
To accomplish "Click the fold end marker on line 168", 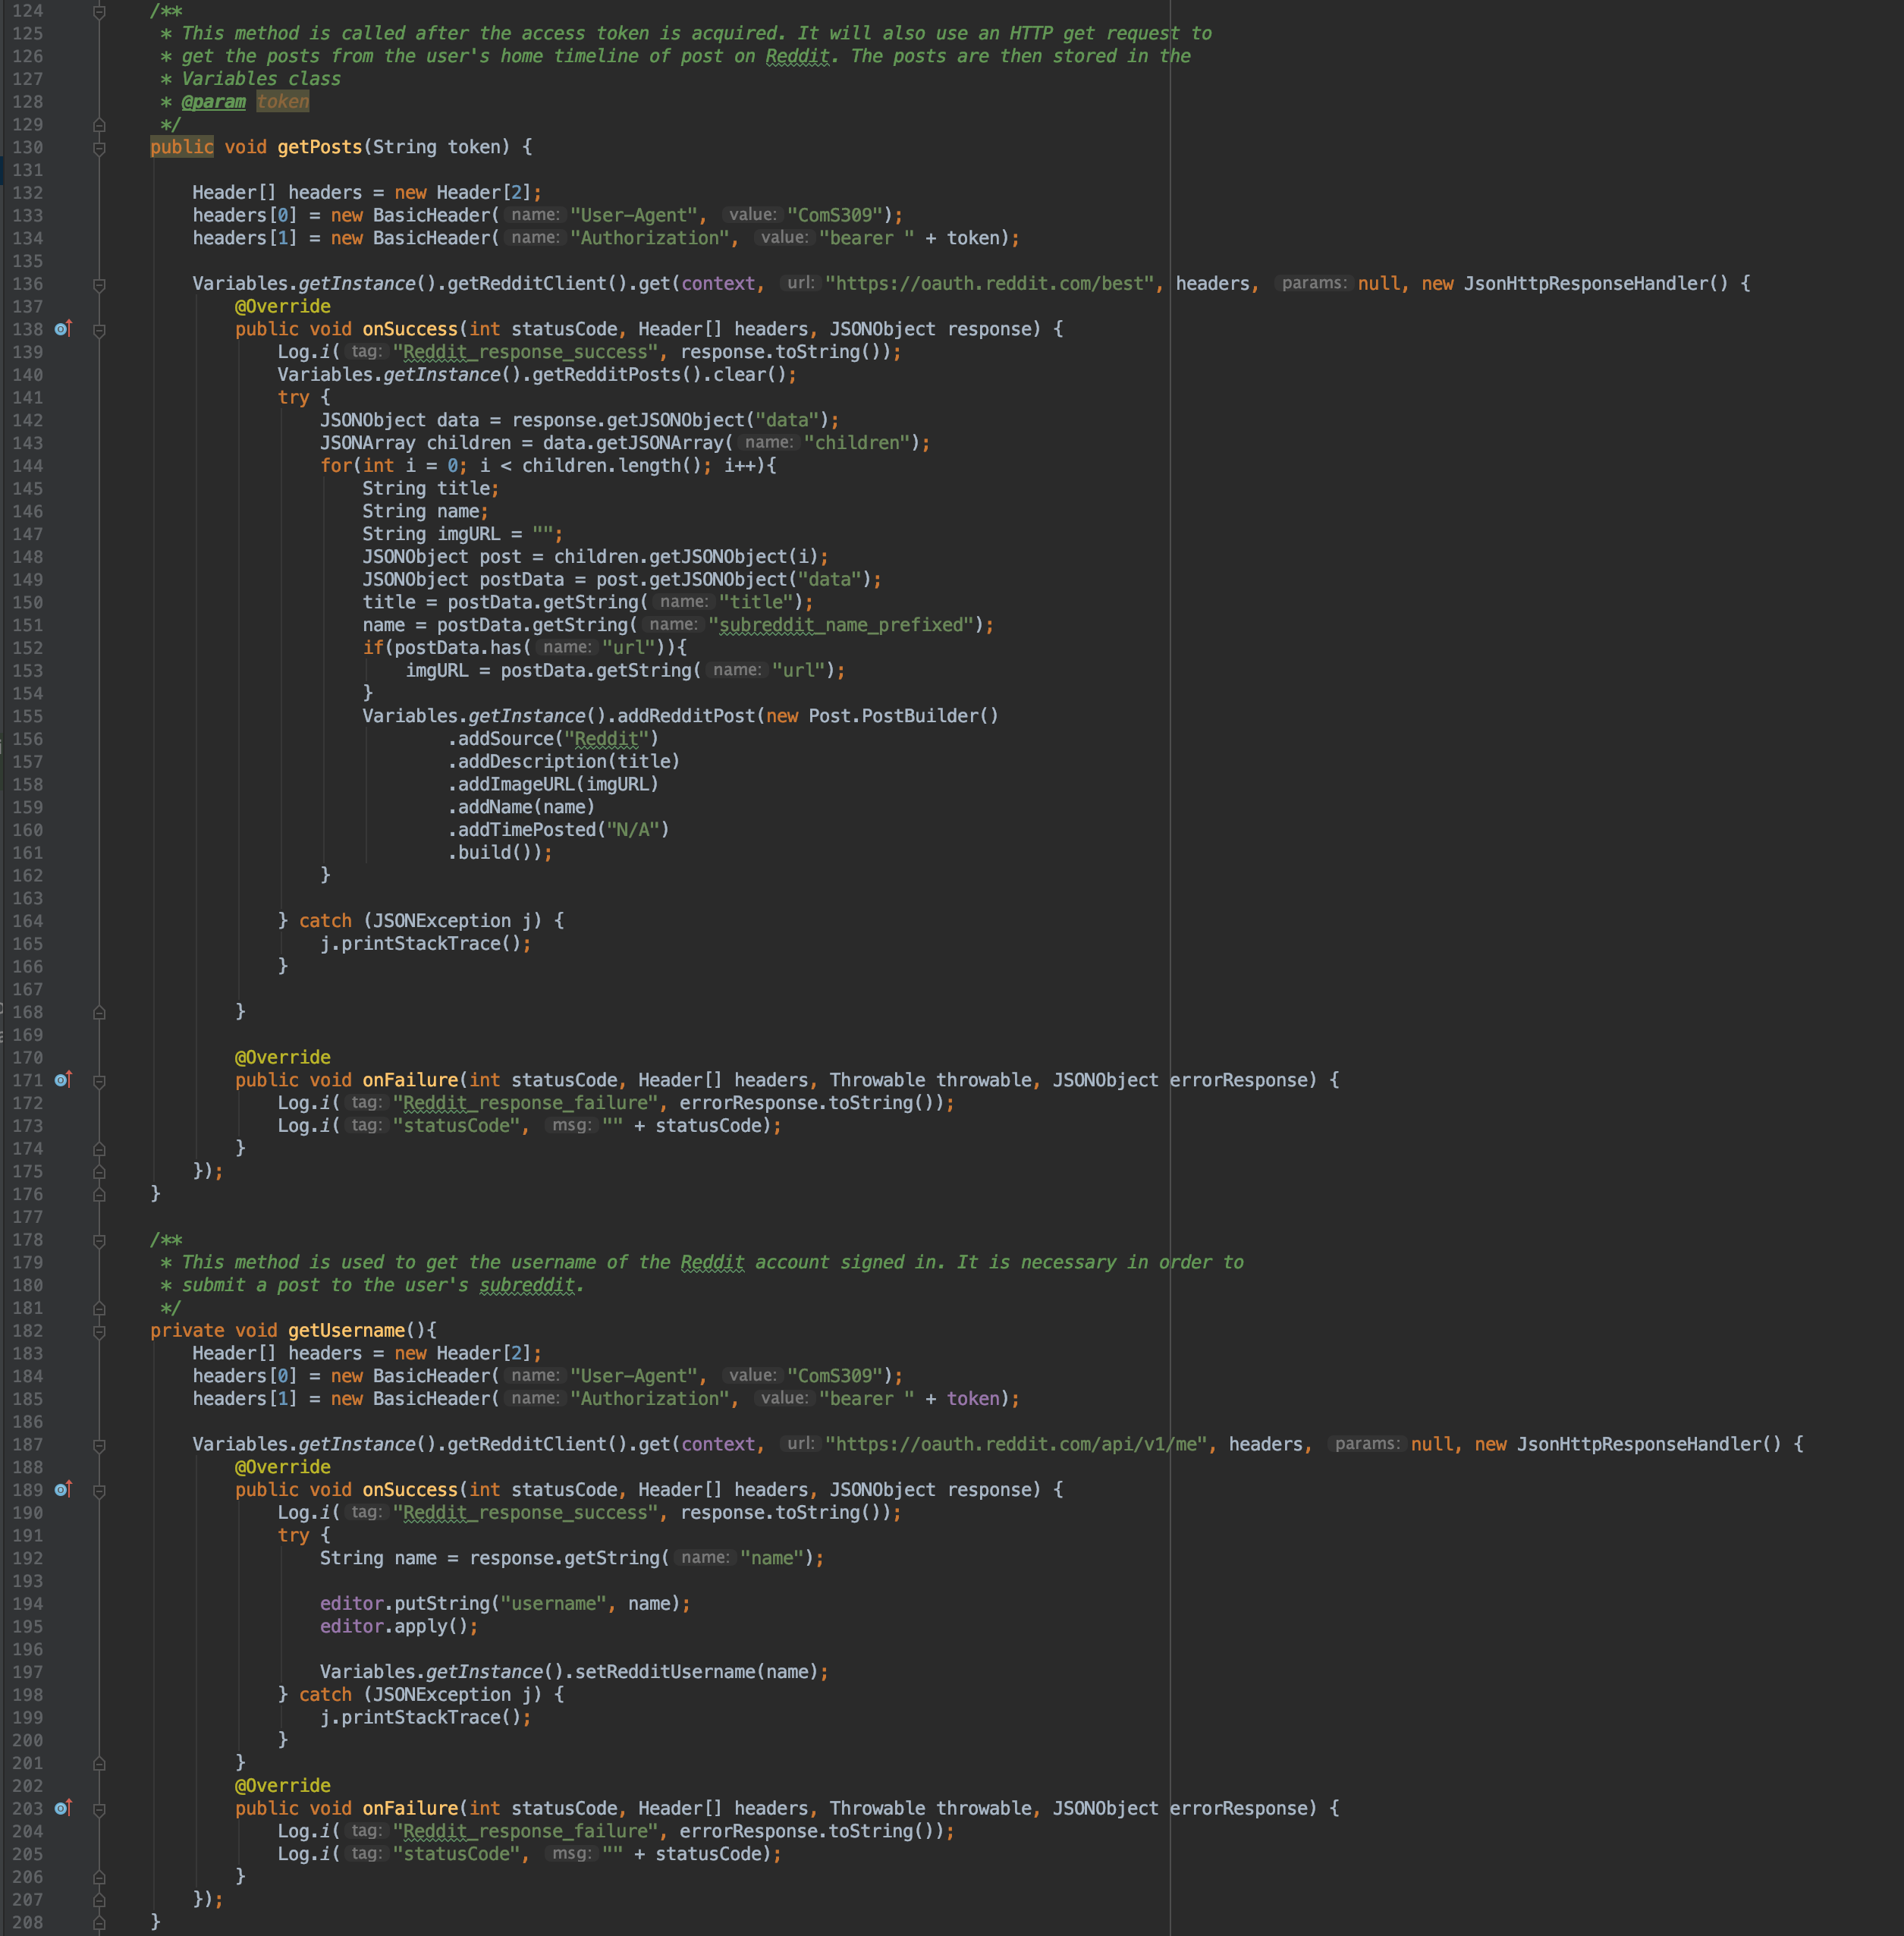I will point(99,1012).
